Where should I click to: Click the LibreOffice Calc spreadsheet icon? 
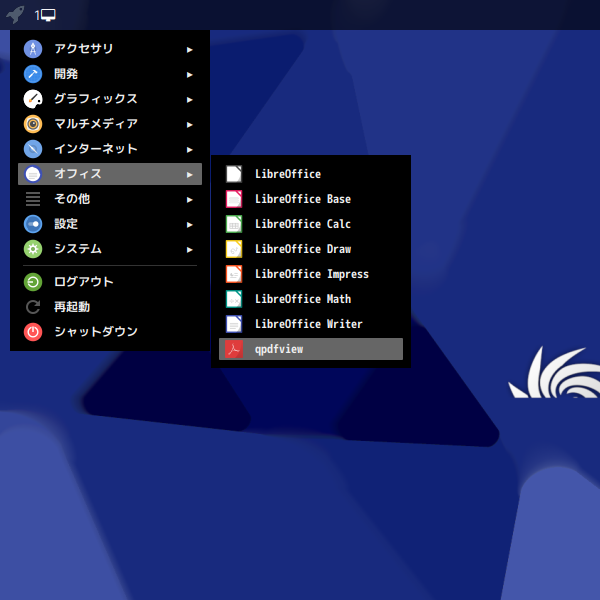(x=234, y=224)
